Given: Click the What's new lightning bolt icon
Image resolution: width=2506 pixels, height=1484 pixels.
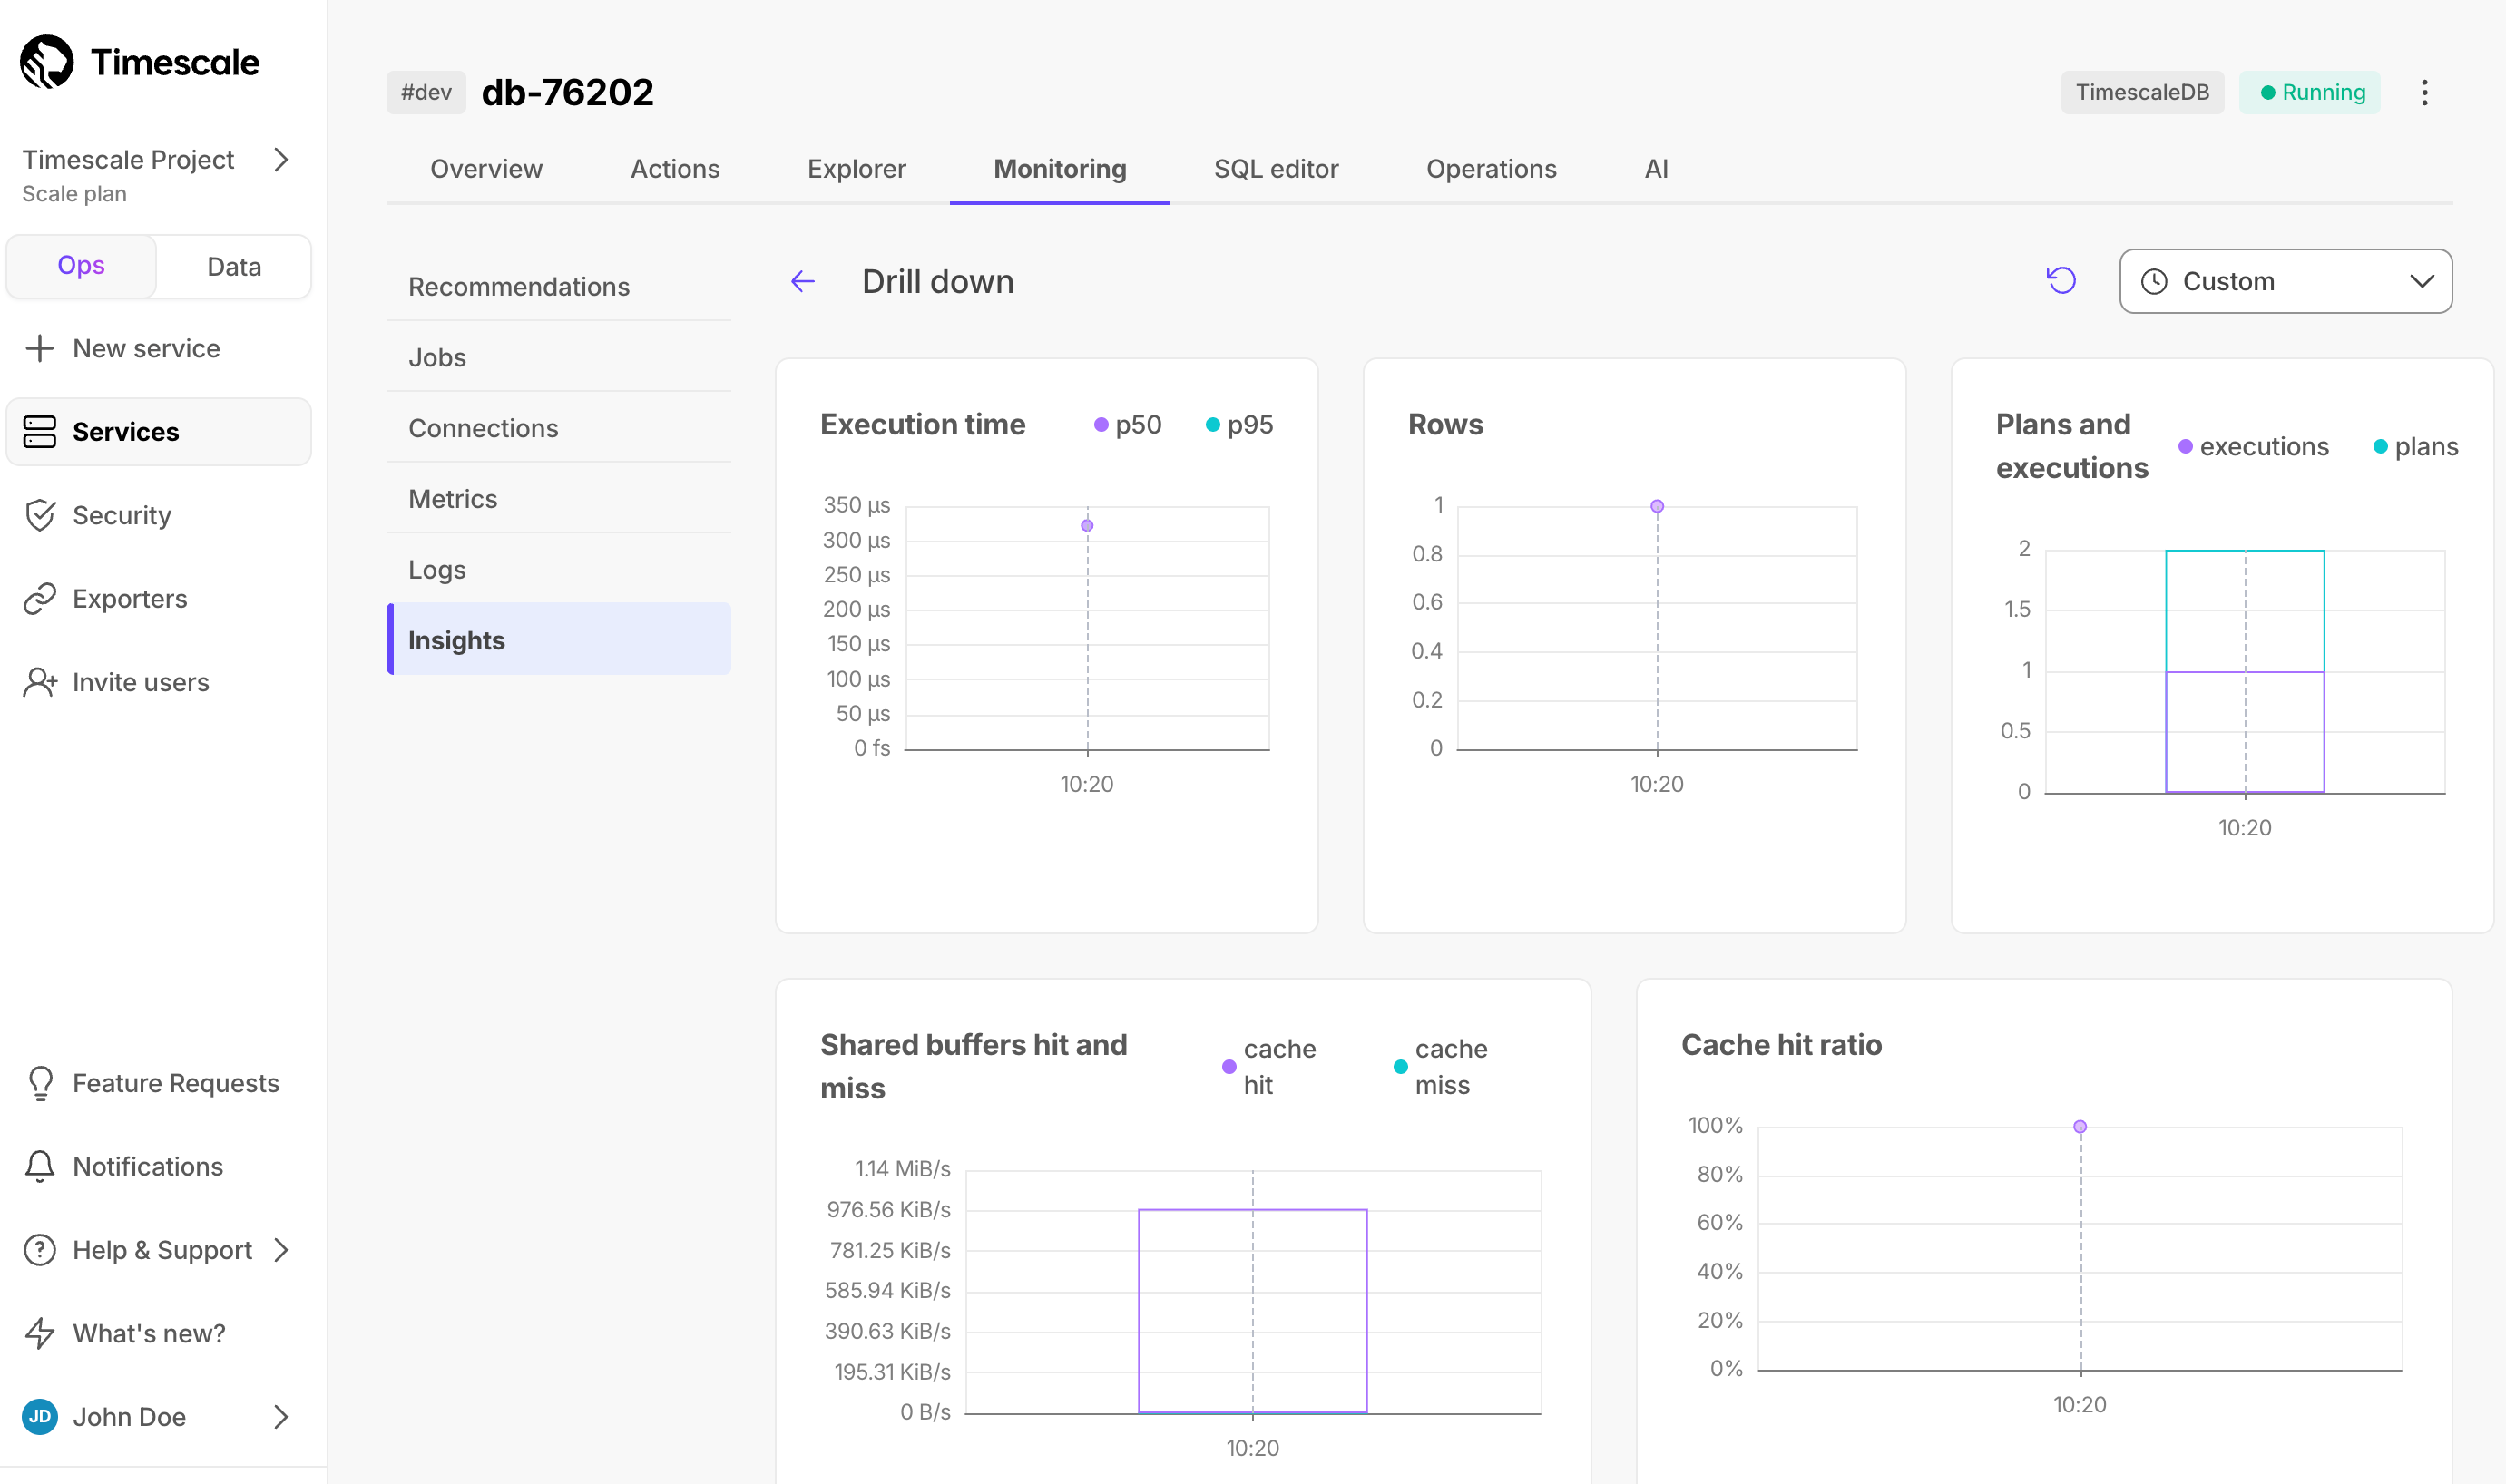Looking at the screenshot, I should (x=39, y=1333).
